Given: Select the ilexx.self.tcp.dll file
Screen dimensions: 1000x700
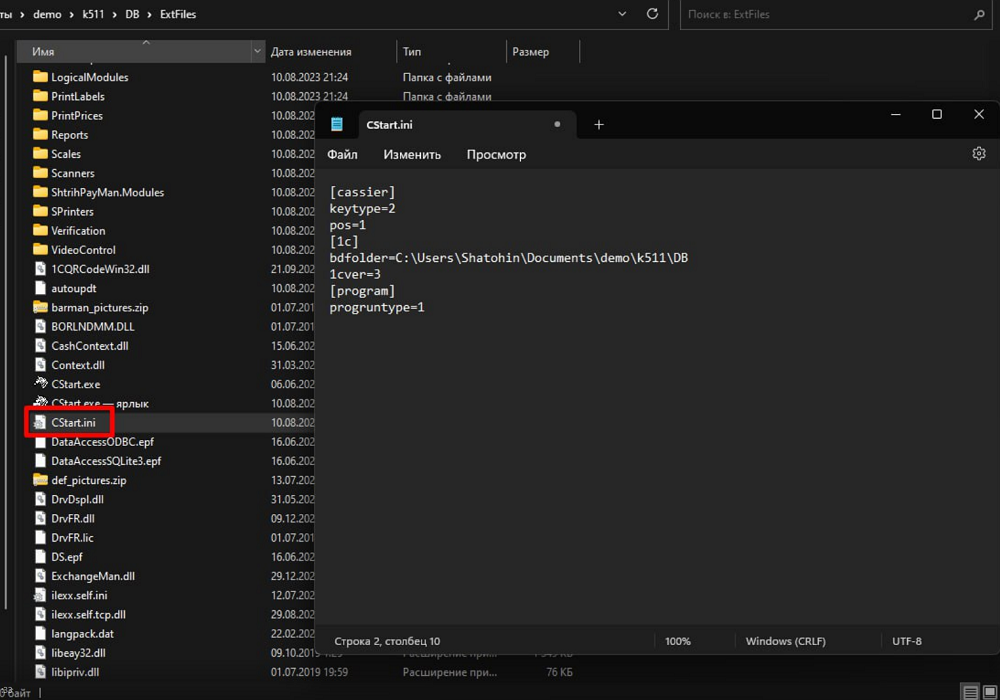Looking at the screenshot, I should pyautogui.click(x=88, y=615).
